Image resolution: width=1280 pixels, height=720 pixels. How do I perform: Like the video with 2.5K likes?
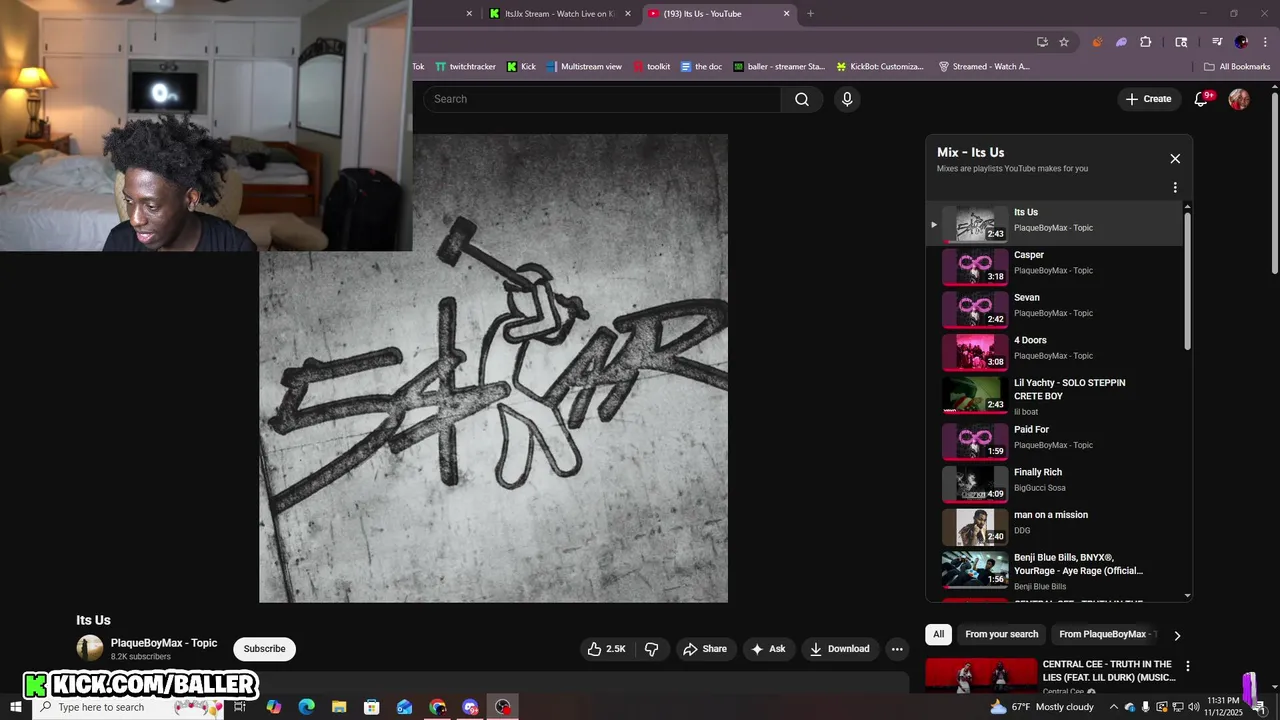607,649
